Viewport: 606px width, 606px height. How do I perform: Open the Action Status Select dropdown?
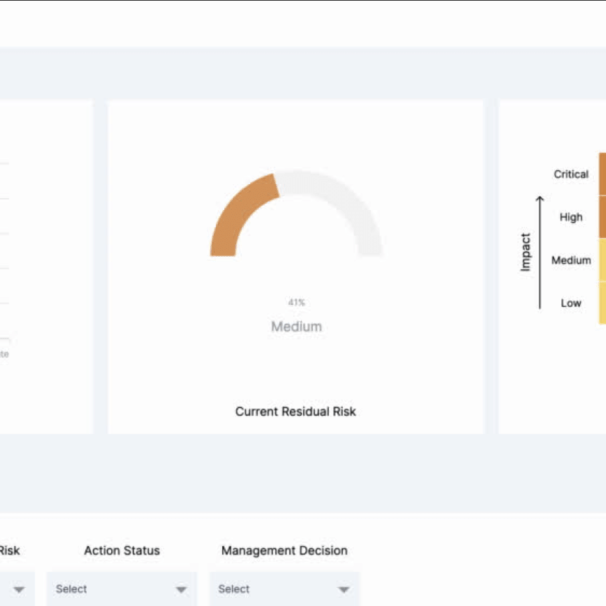point(121,589)
